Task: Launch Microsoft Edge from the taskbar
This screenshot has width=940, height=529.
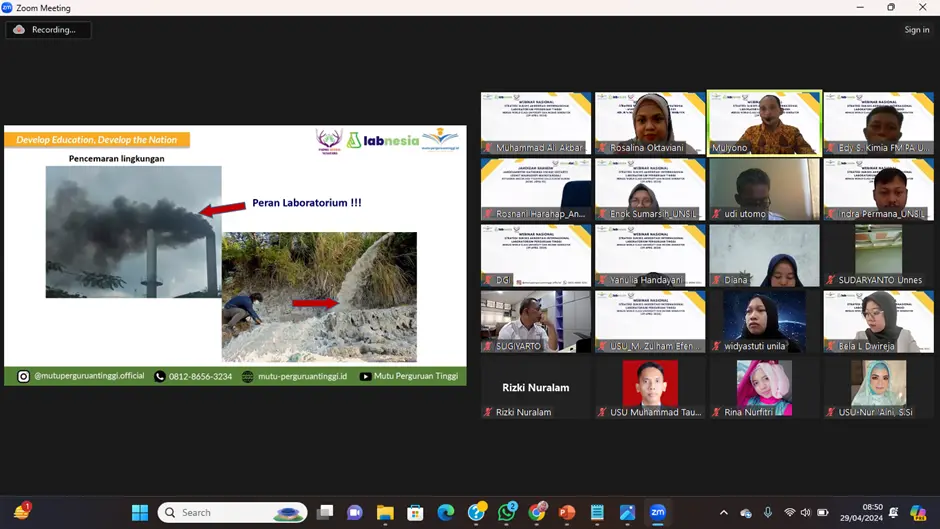Action: 445,512
